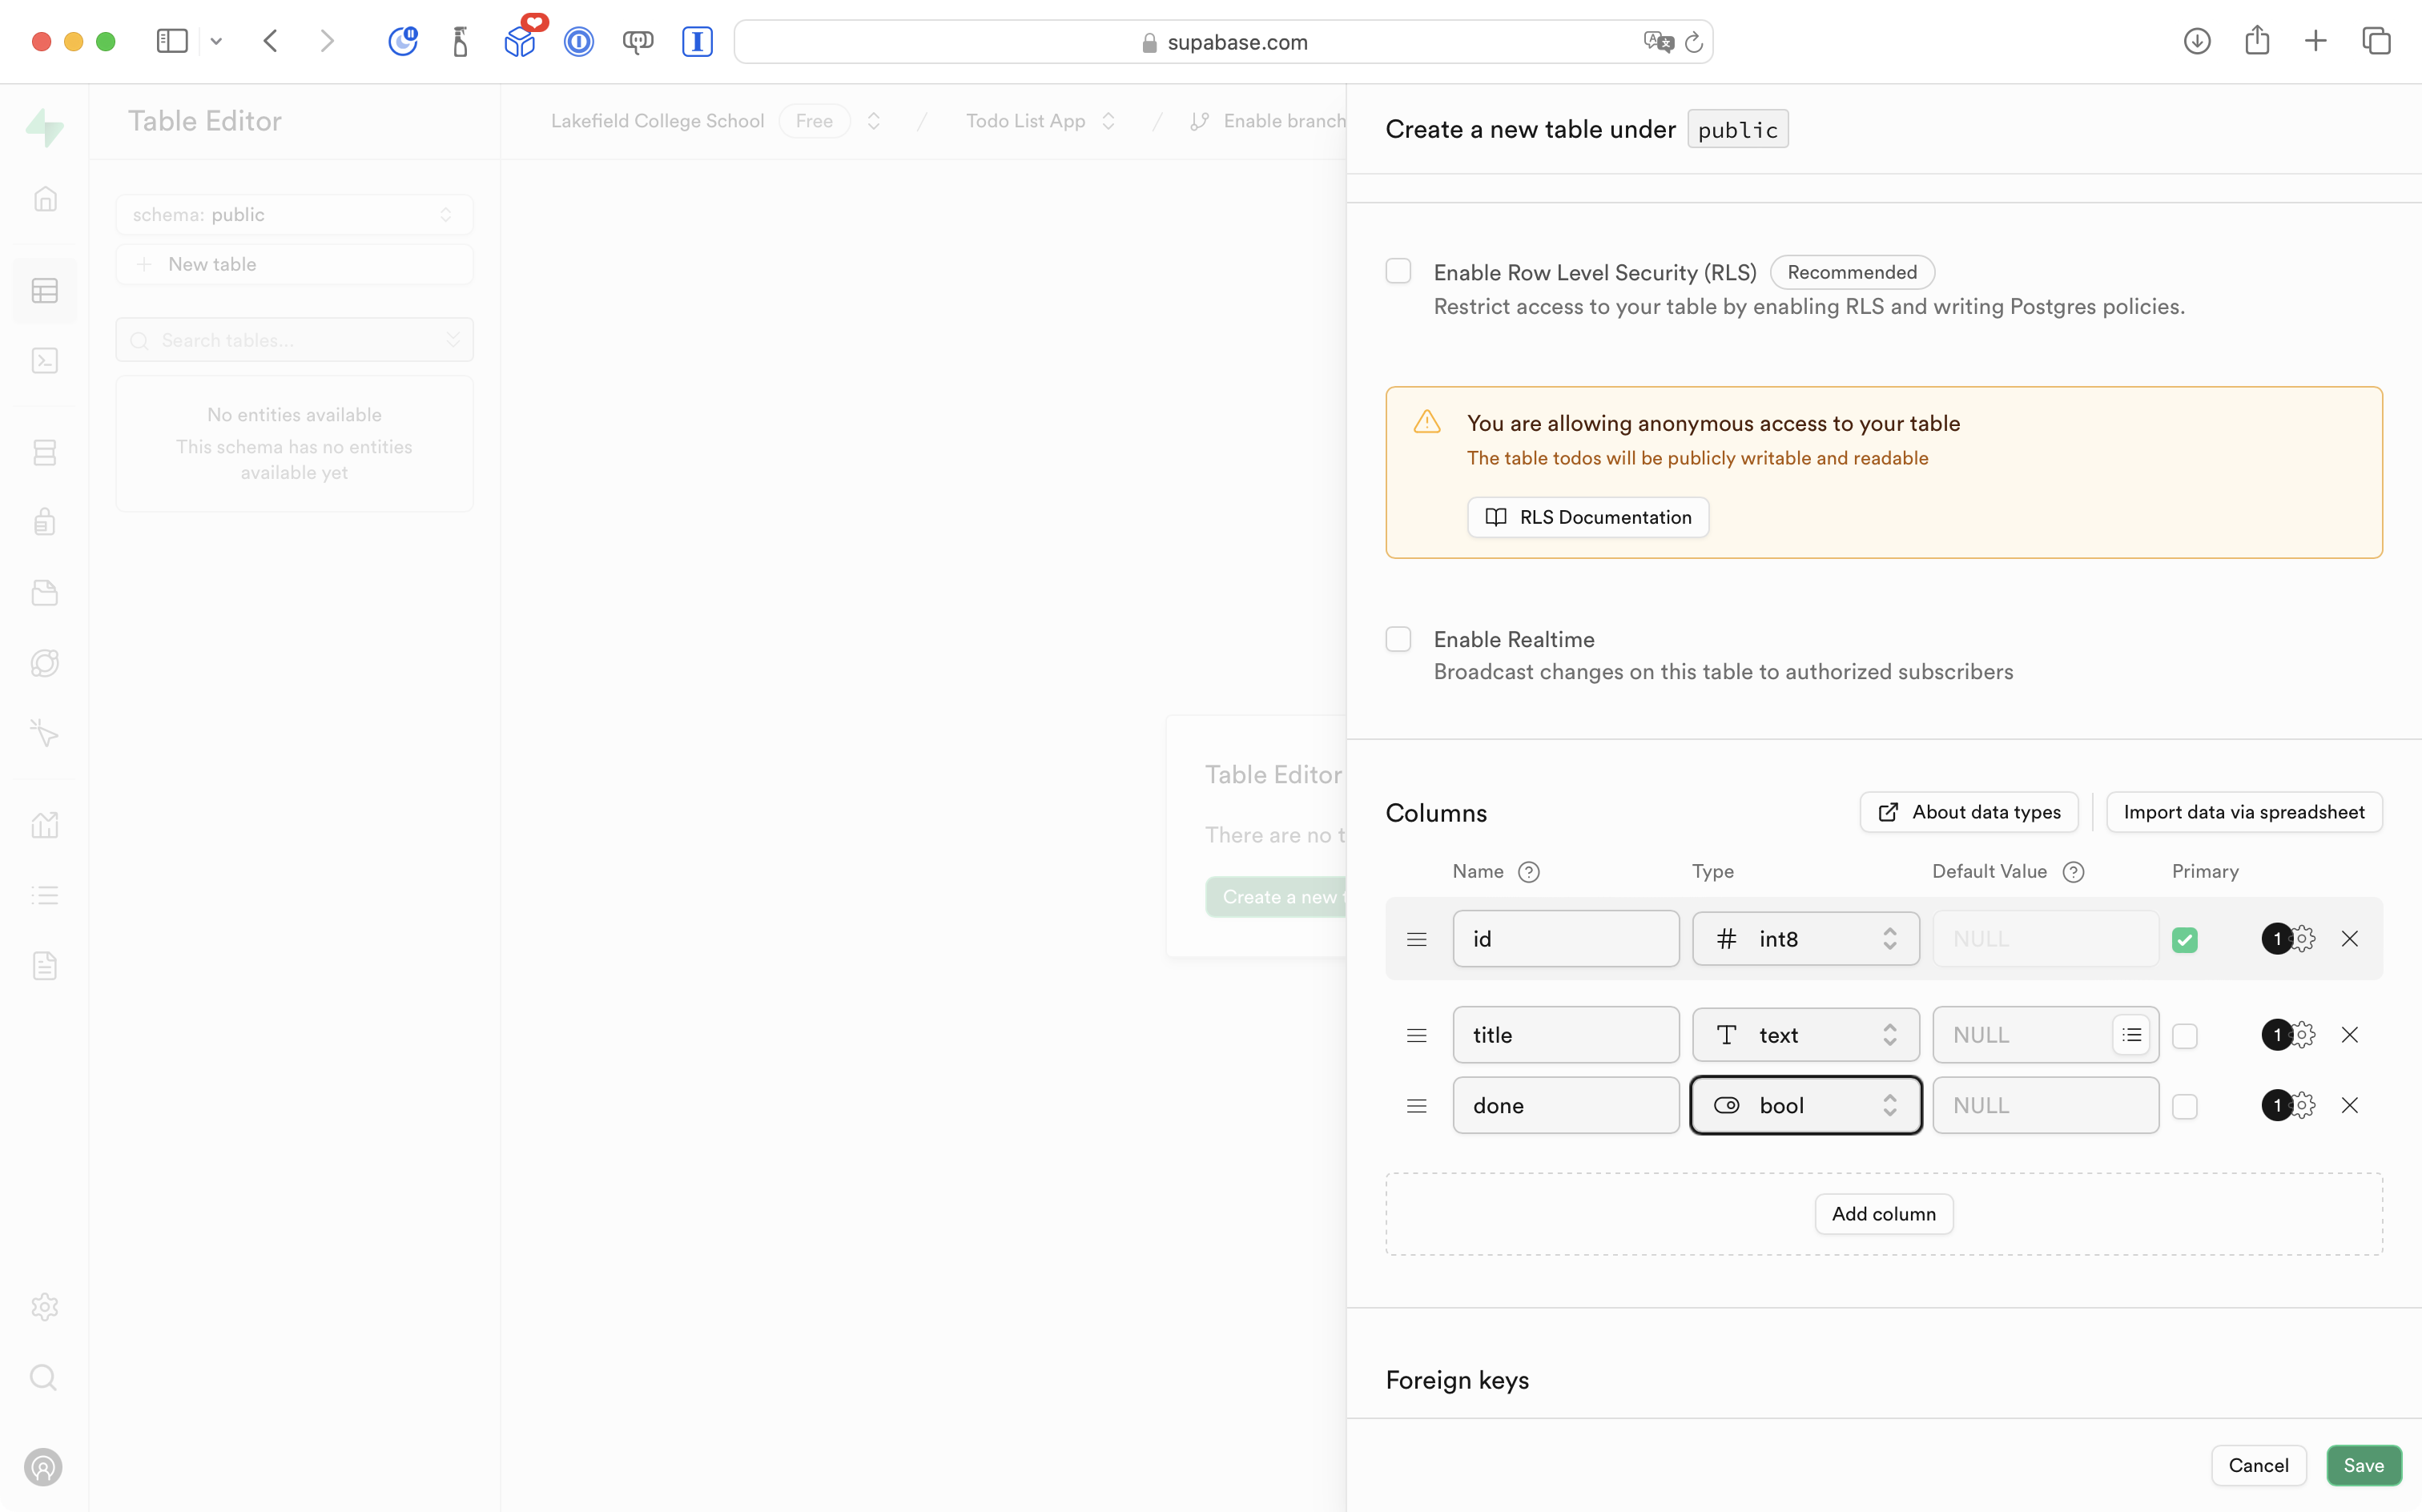
Task: Check the Enable Realtime checkbox
Action: tap(1398, 639)
